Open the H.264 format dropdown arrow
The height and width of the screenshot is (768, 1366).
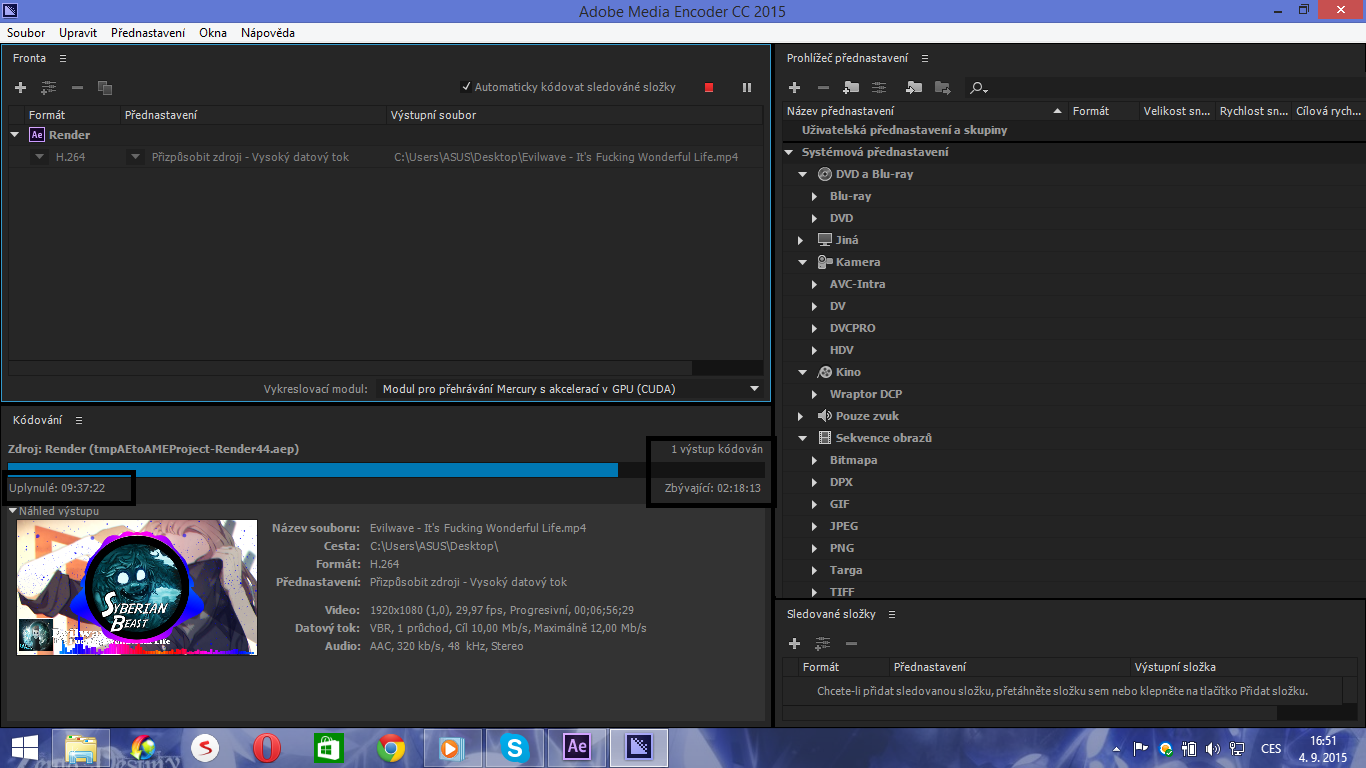coord(40,157)
